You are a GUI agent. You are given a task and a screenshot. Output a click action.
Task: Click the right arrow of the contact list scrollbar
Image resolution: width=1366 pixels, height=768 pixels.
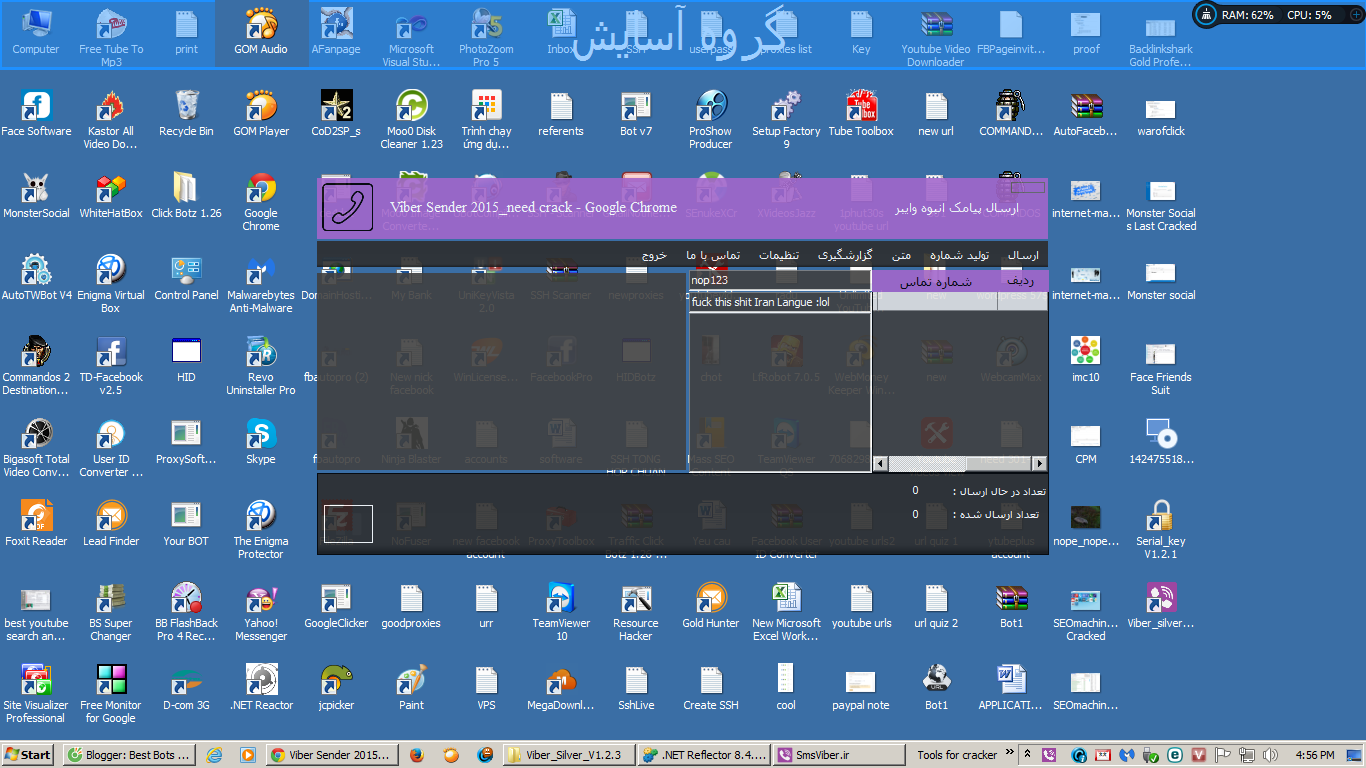[x=1040, y=464]
